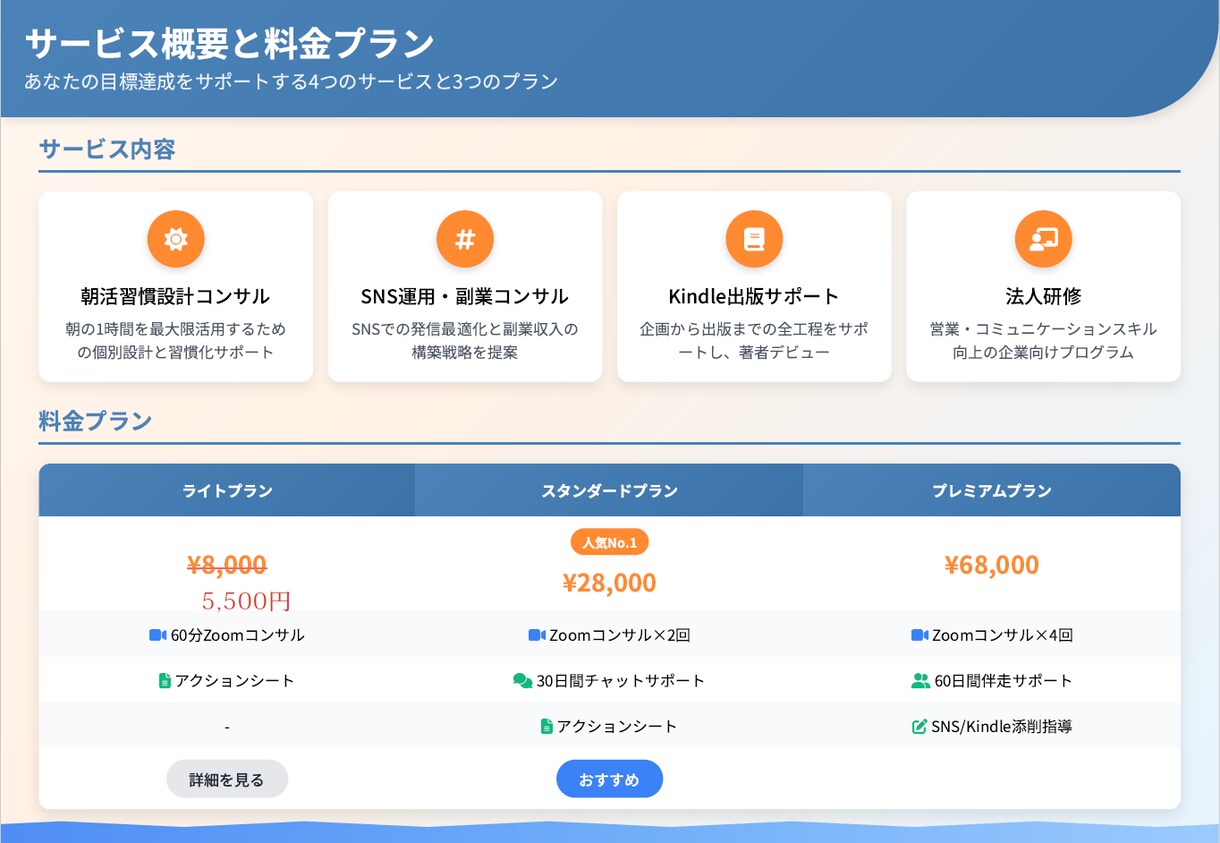Screen dimensions: 1220x843
Task: Click chat bubbles icon beside 30日間チャットサポート
Action: tap(522, 681)
